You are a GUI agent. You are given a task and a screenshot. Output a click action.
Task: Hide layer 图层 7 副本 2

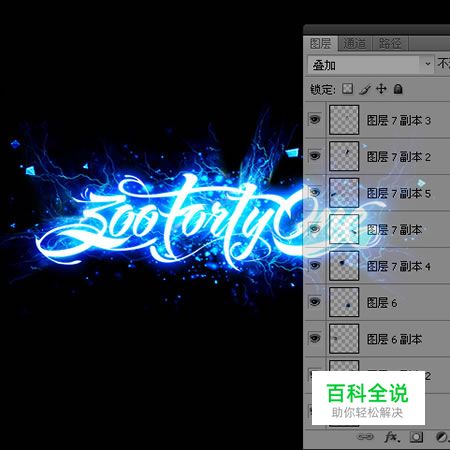(x=315, y=156)
